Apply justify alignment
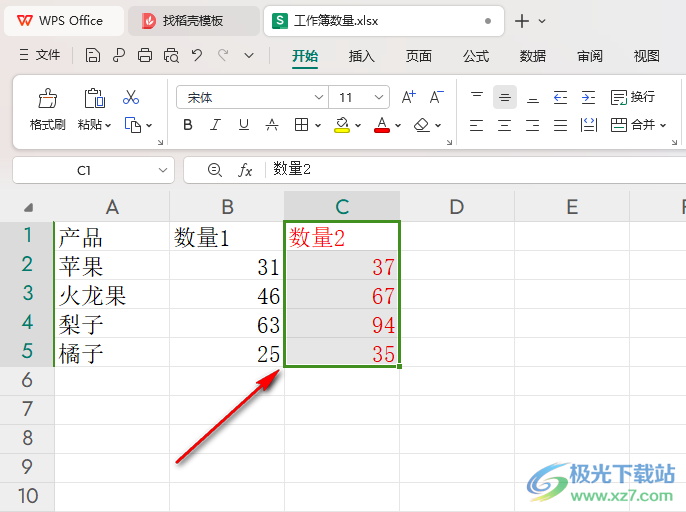This screenshot has width=686, height=512. pos(560,126)
